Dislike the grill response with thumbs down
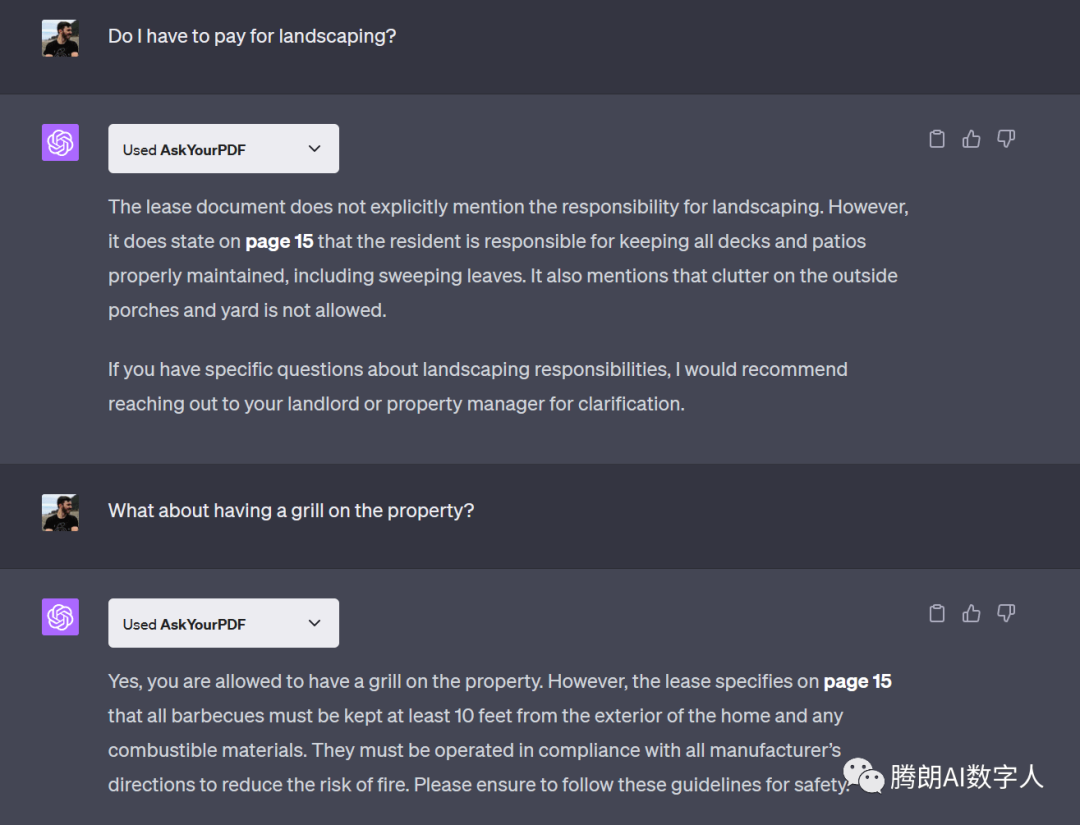 click(x=1006, y=613)
